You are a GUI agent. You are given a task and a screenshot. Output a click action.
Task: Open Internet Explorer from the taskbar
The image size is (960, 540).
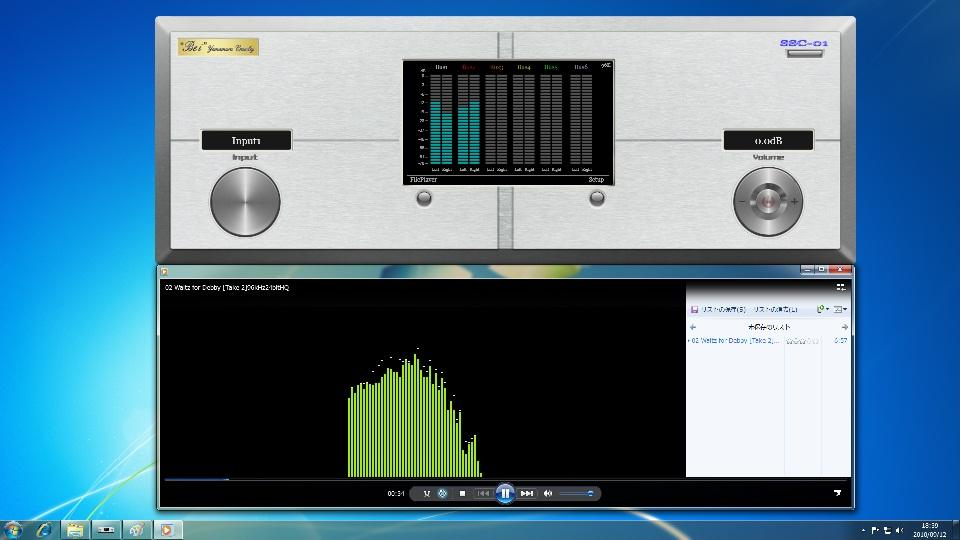pyautogui.click(x=44, y=529)
